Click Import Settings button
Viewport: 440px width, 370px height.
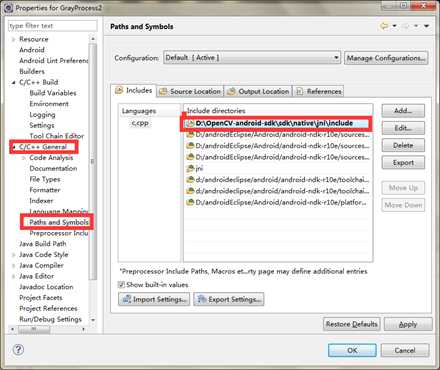(154, 299)
